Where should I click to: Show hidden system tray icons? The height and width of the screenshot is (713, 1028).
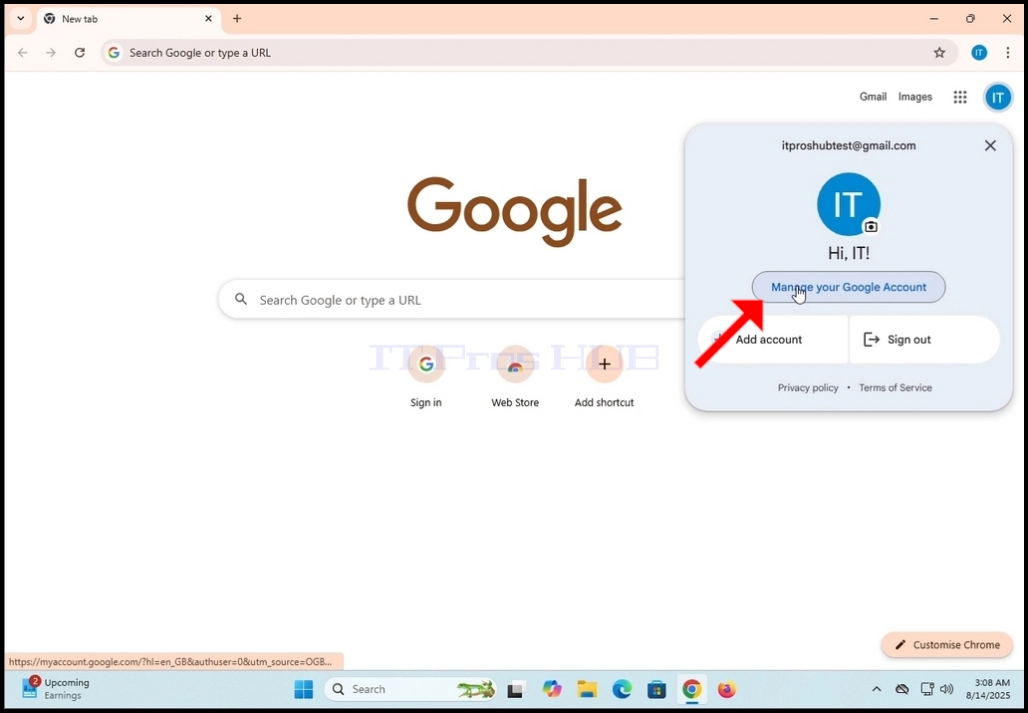[876, 689]
